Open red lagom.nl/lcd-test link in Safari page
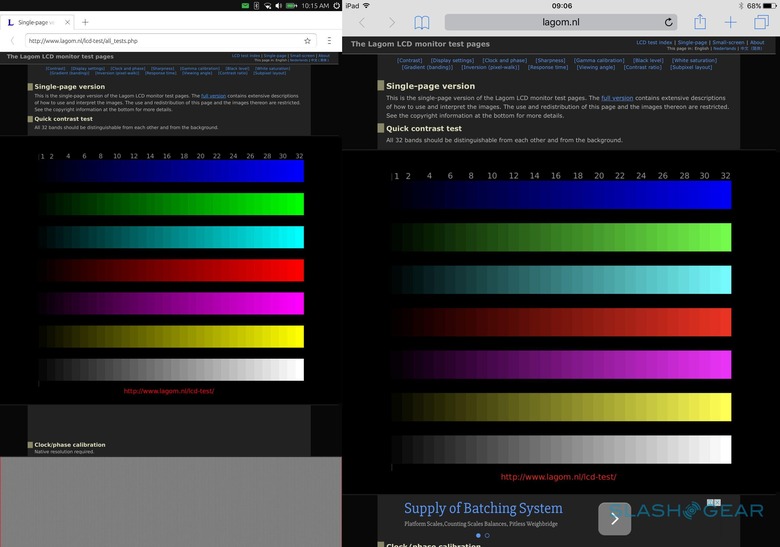 click(558, 476)
